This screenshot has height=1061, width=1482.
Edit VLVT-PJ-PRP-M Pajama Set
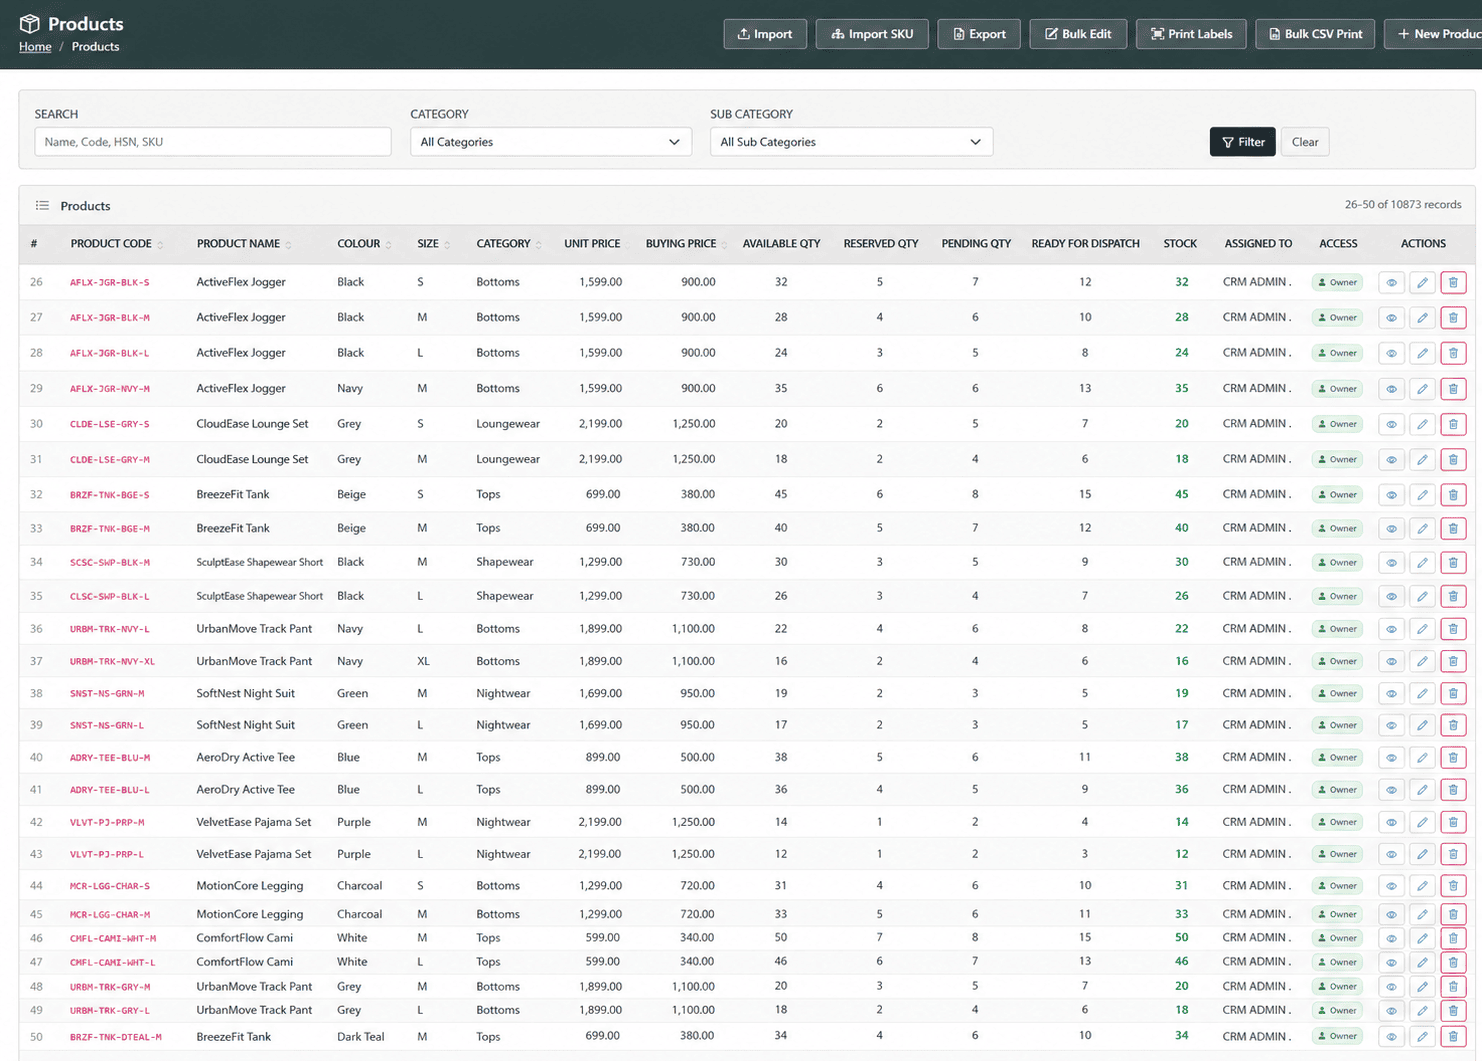click(x=1422, y=822)
